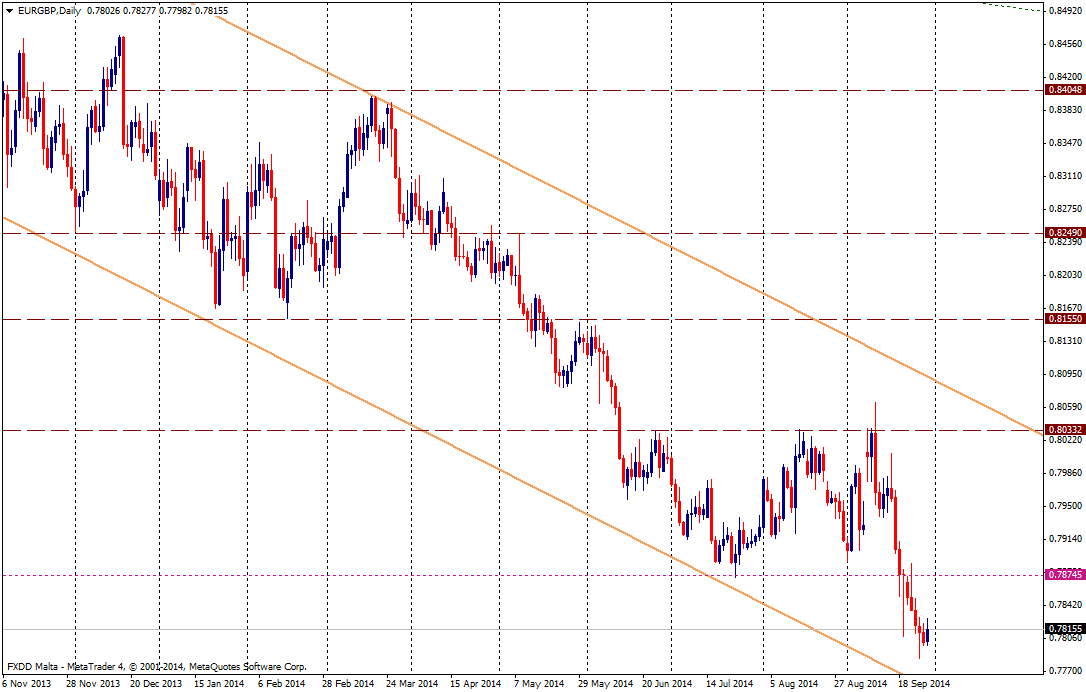The image size is (1086, 692).
Task: Select the red 0.80332 resistance label
Action: (1063, 430)
